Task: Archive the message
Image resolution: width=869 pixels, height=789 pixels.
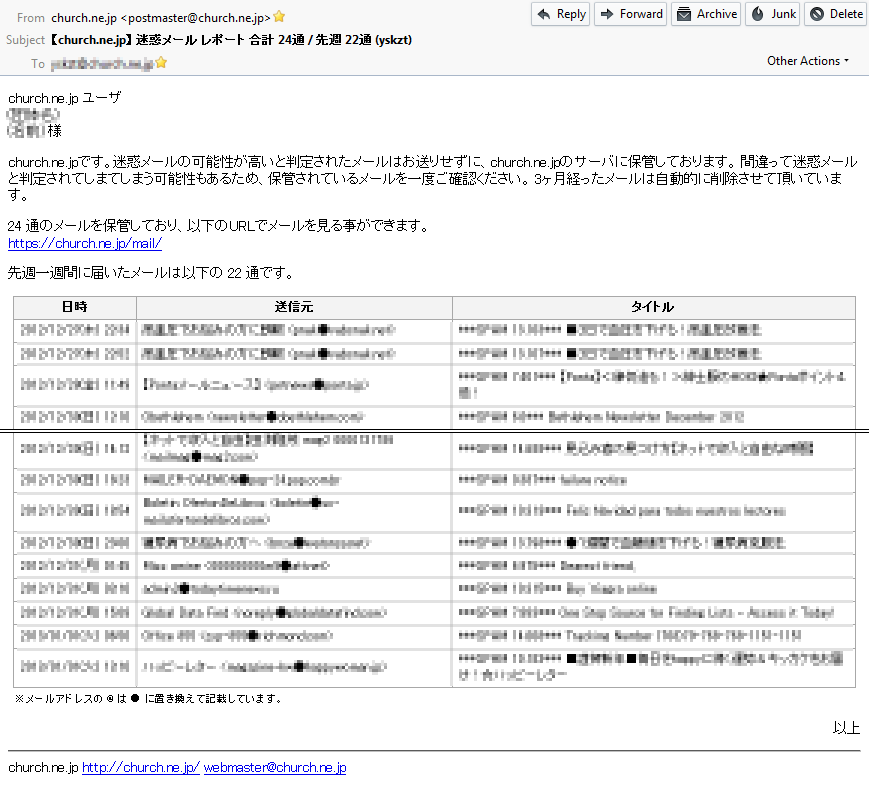Action: (706, 14)
